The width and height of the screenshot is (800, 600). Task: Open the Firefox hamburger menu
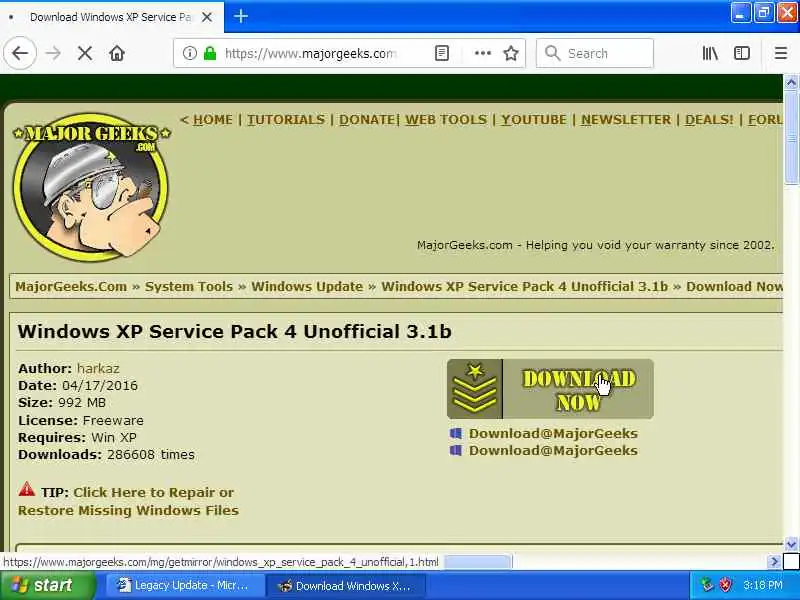coord(781,53)
